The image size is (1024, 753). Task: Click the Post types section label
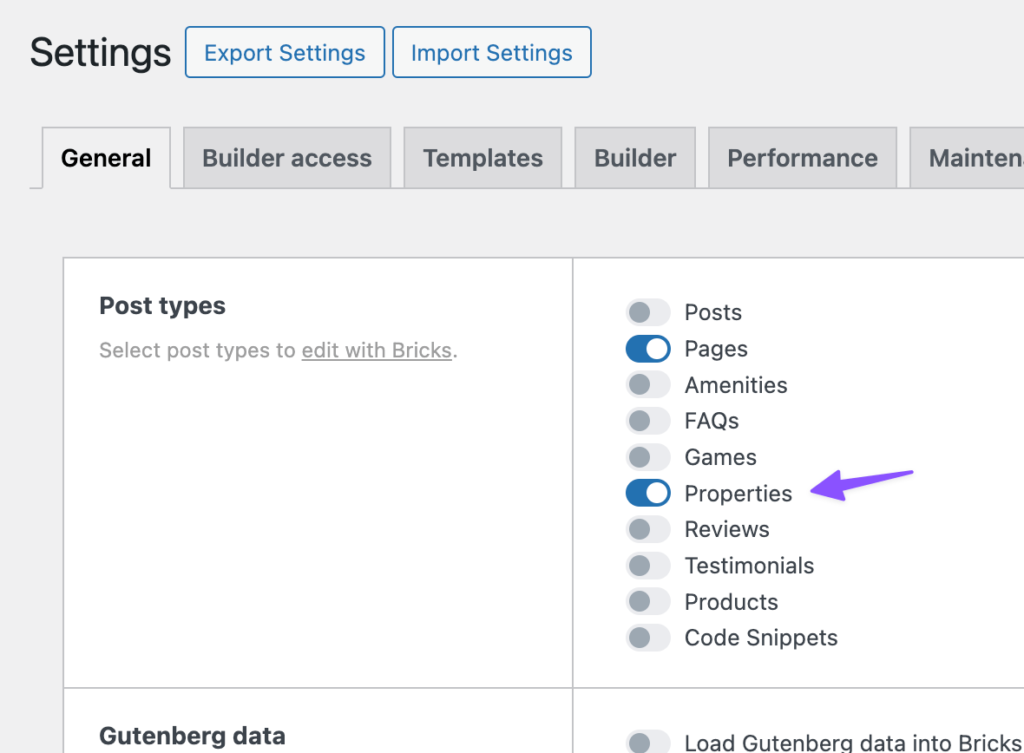click(163, 306)
